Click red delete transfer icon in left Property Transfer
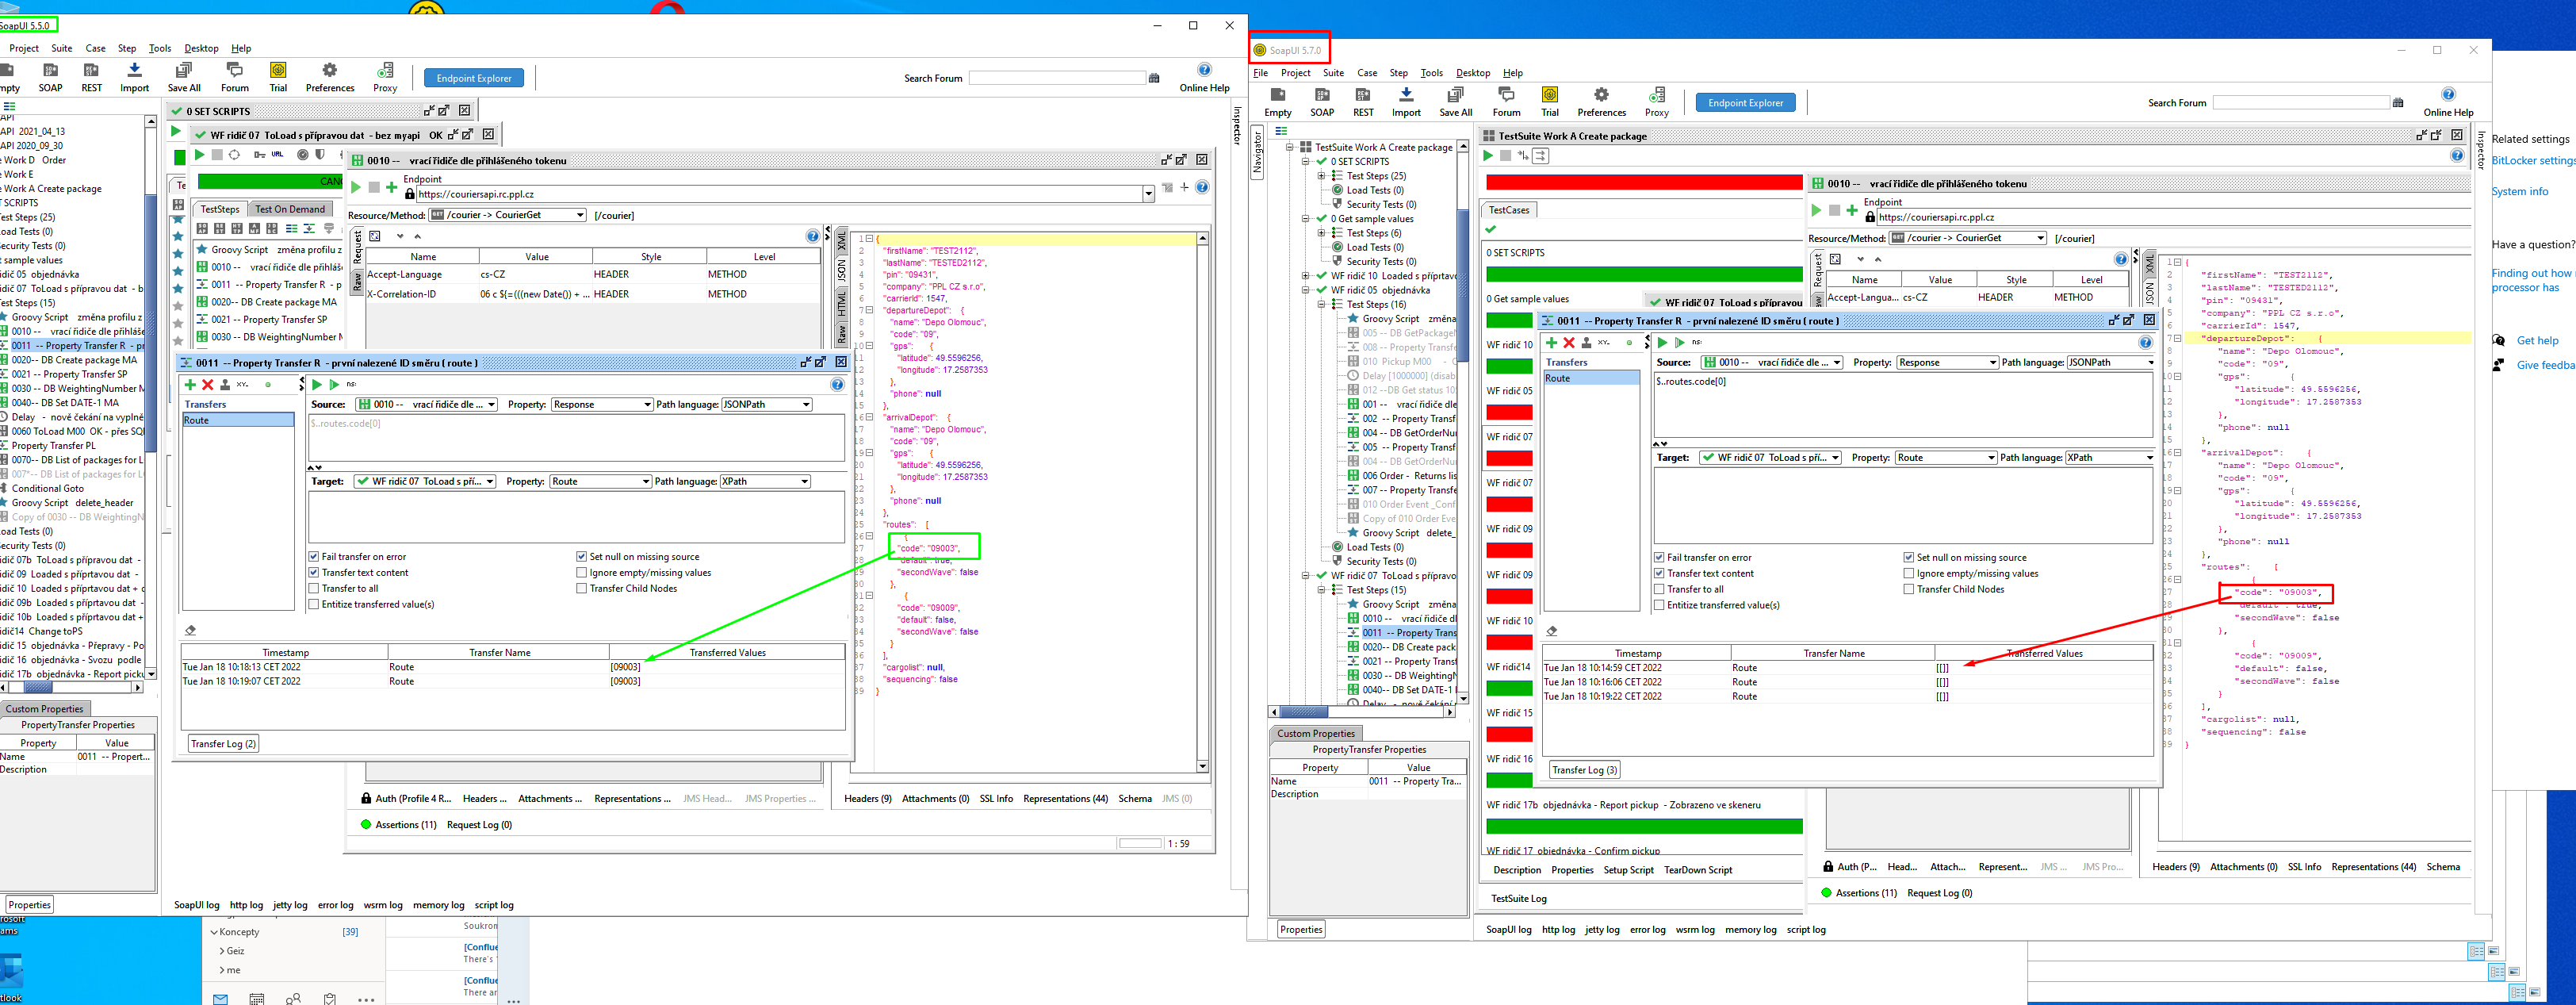 (208, 385)
